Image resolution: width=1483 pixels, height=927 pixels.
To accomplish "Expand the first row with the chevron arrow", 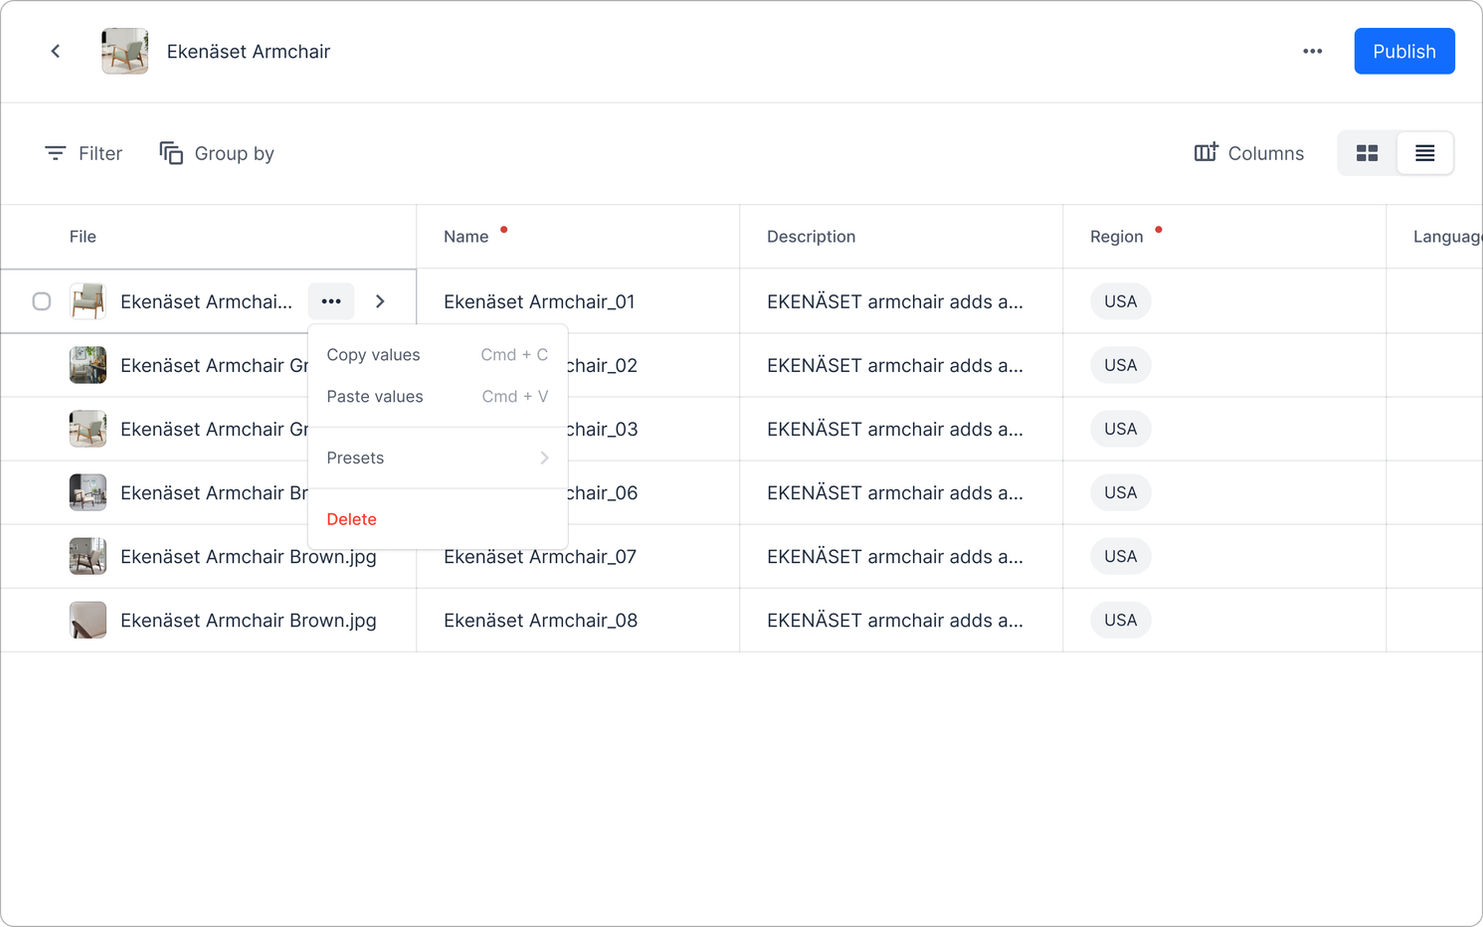I will tap(380, 301).
